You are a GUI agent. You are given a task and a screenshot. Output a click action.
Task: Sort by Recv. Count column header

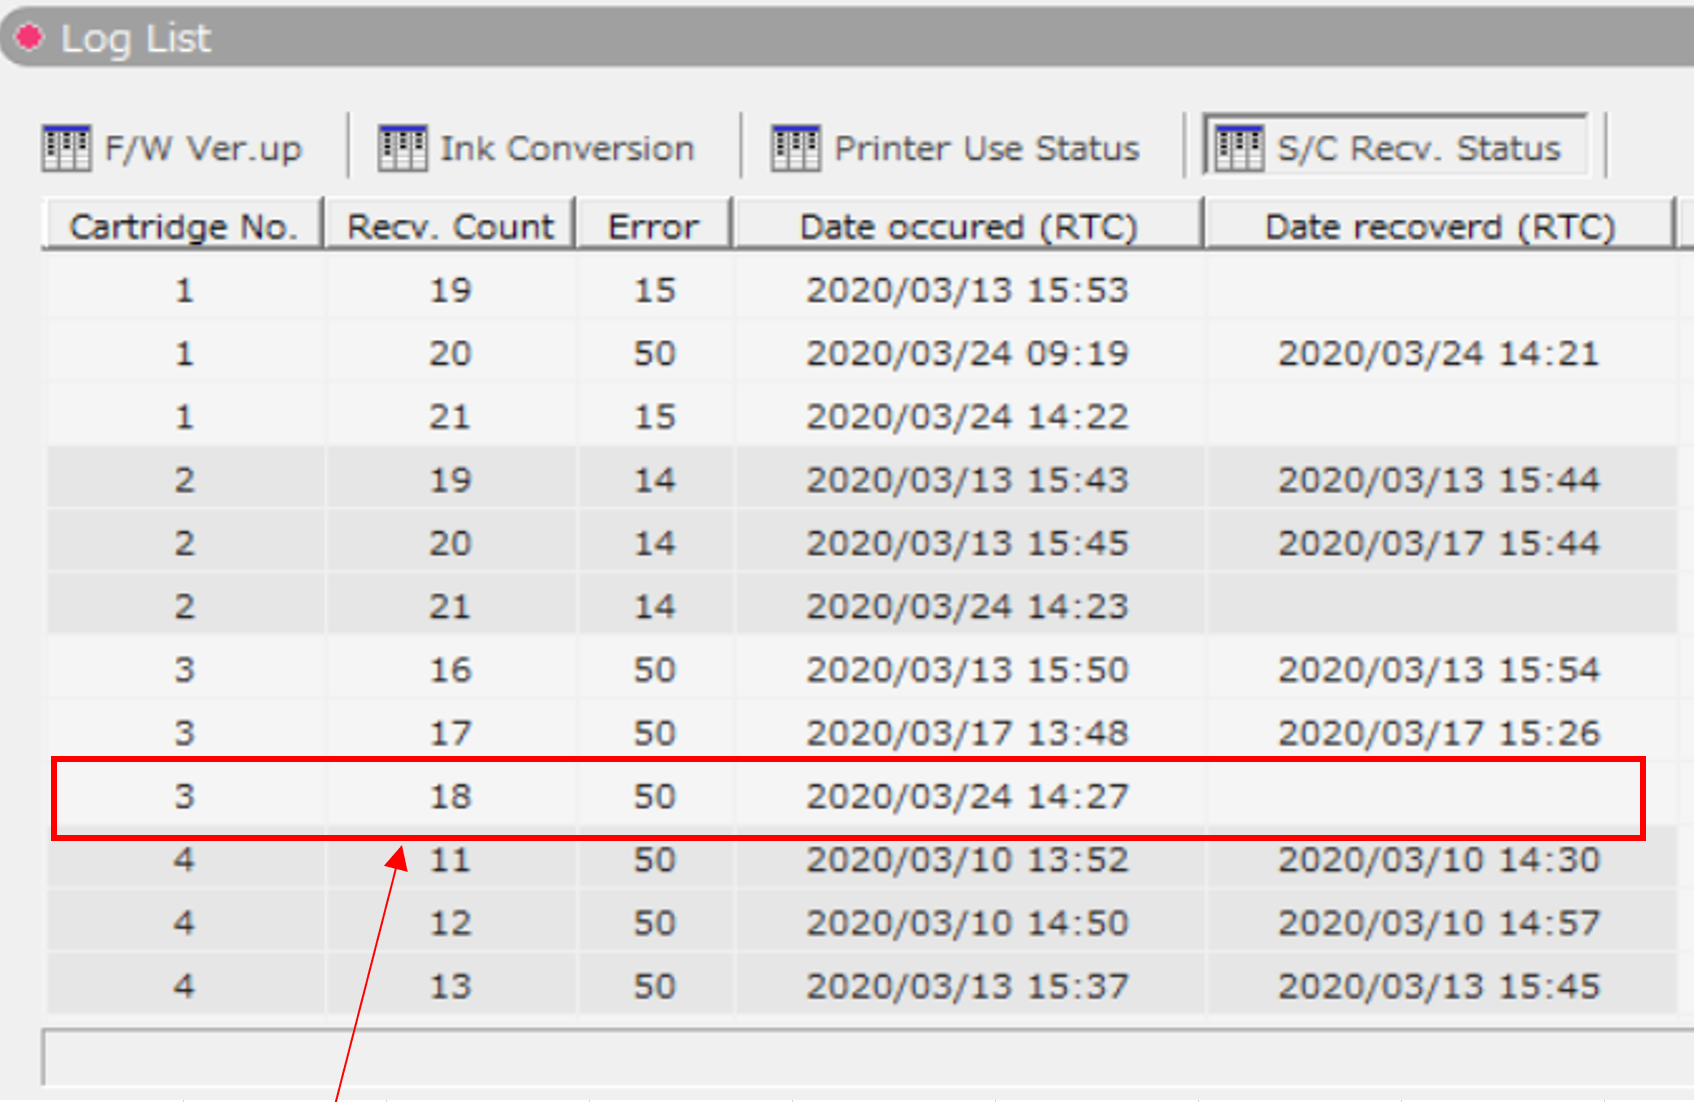450,227
